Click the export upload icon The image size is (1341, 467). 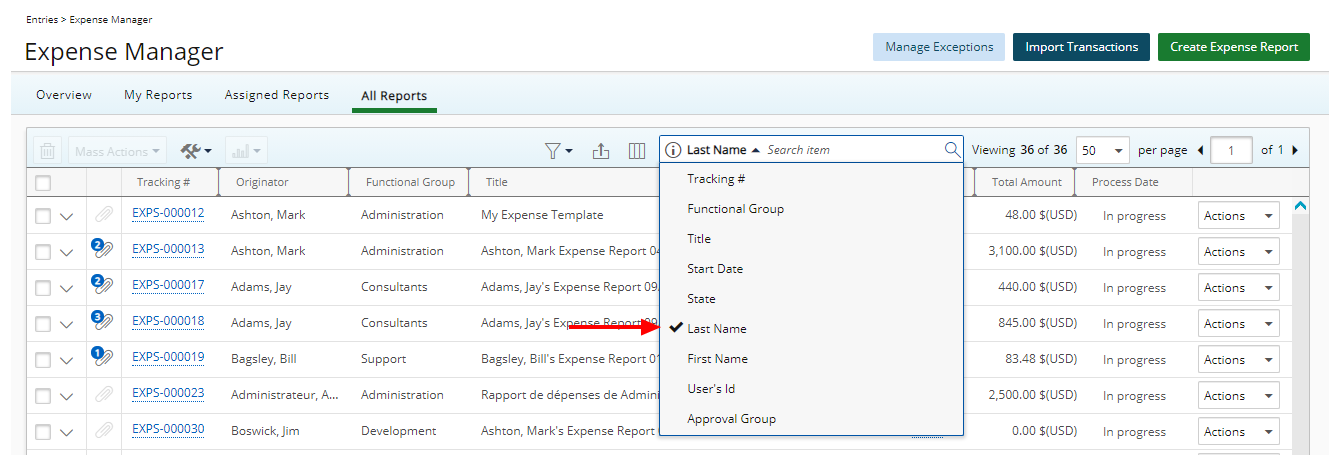click(600, 151)
